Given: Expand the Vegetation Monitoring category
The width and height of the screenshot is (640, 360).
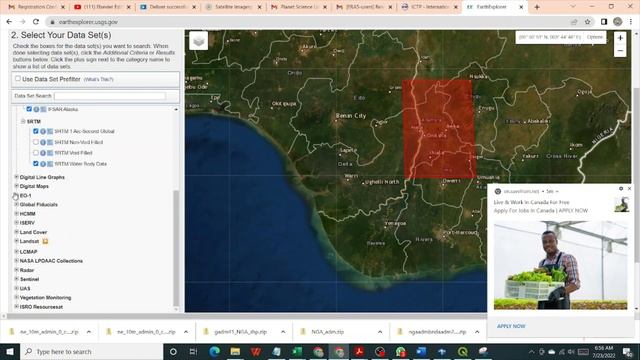Looking at the screenshot, I should click(x=17, y=297).
